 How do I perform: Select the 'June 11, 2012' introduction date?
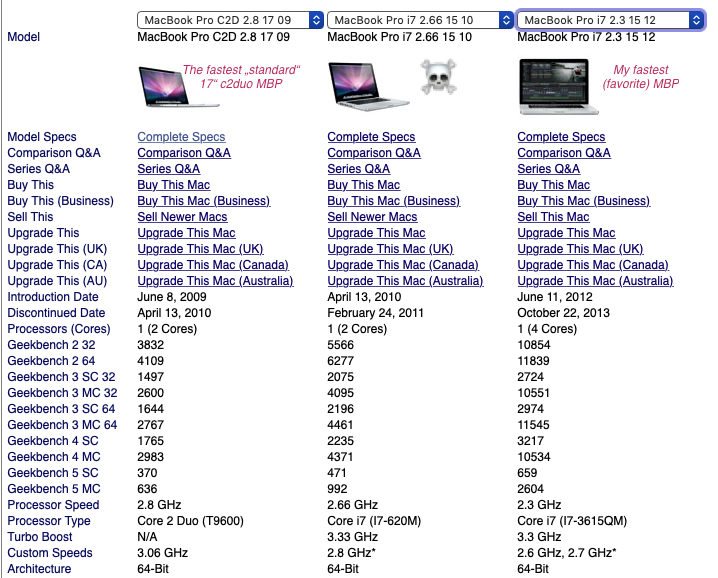[x=555, y=297]
